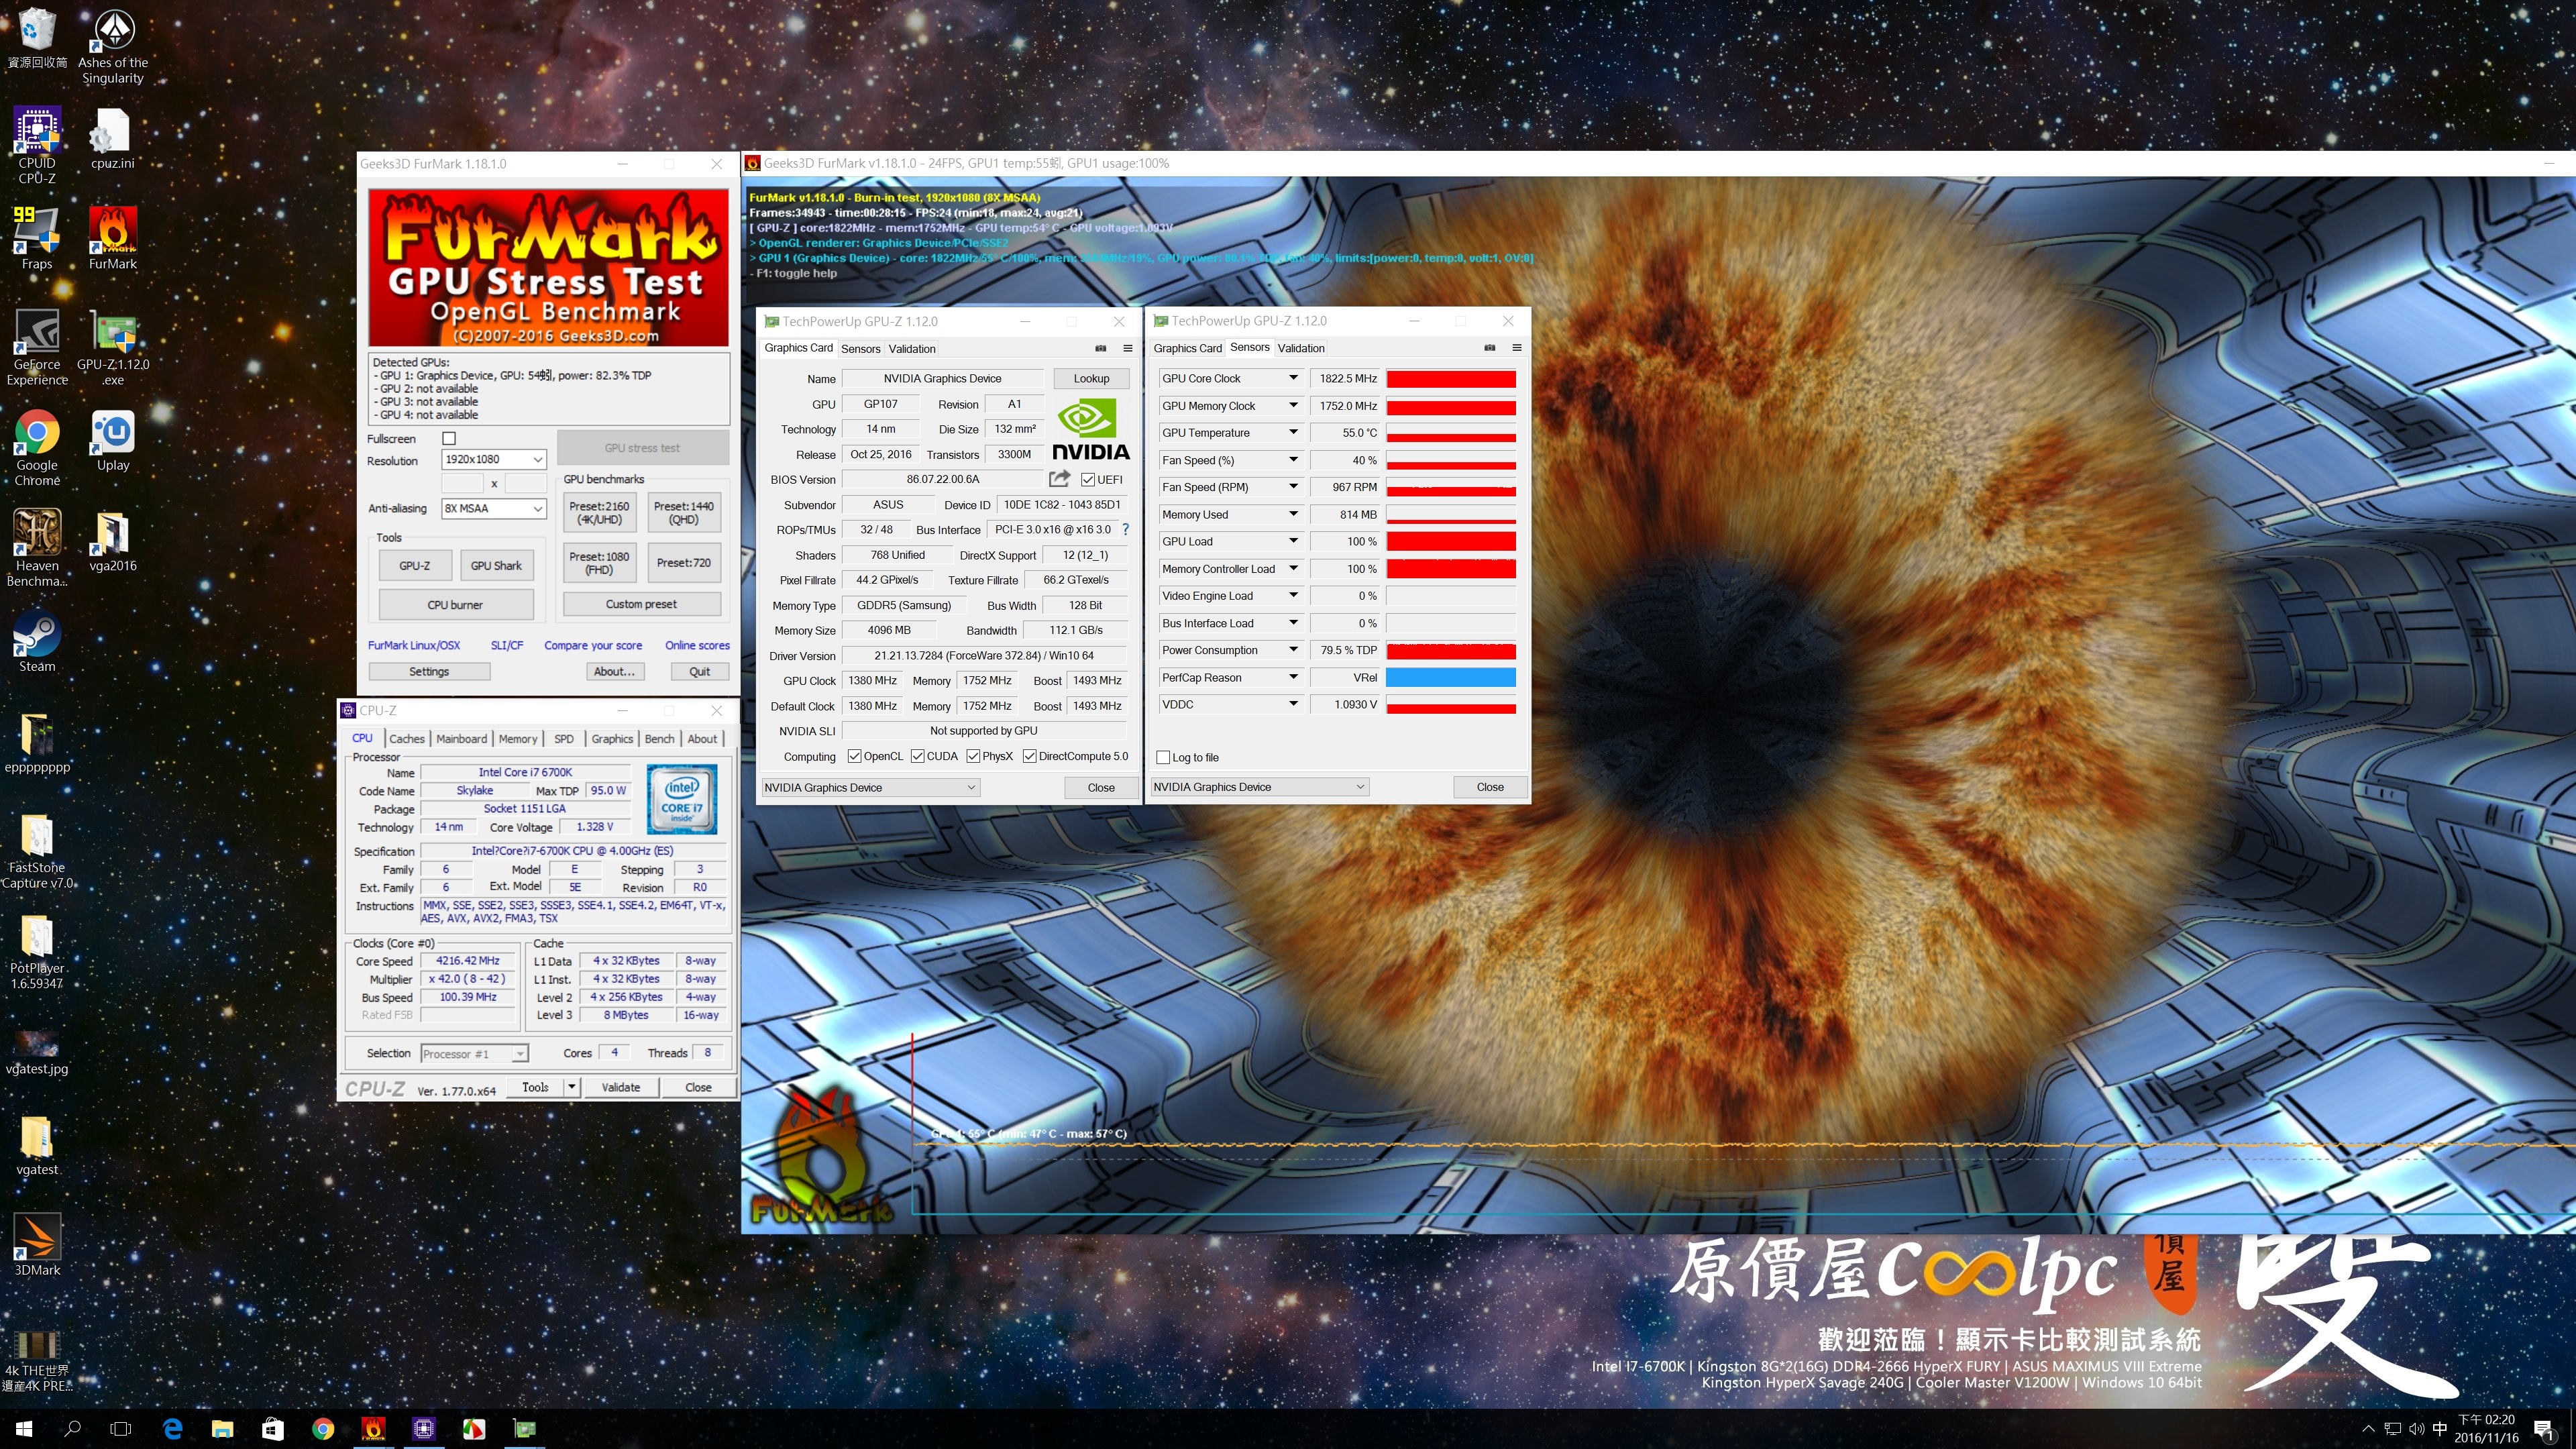
Task: Open the cpuz.ini file icon
Action: point(113,138)
